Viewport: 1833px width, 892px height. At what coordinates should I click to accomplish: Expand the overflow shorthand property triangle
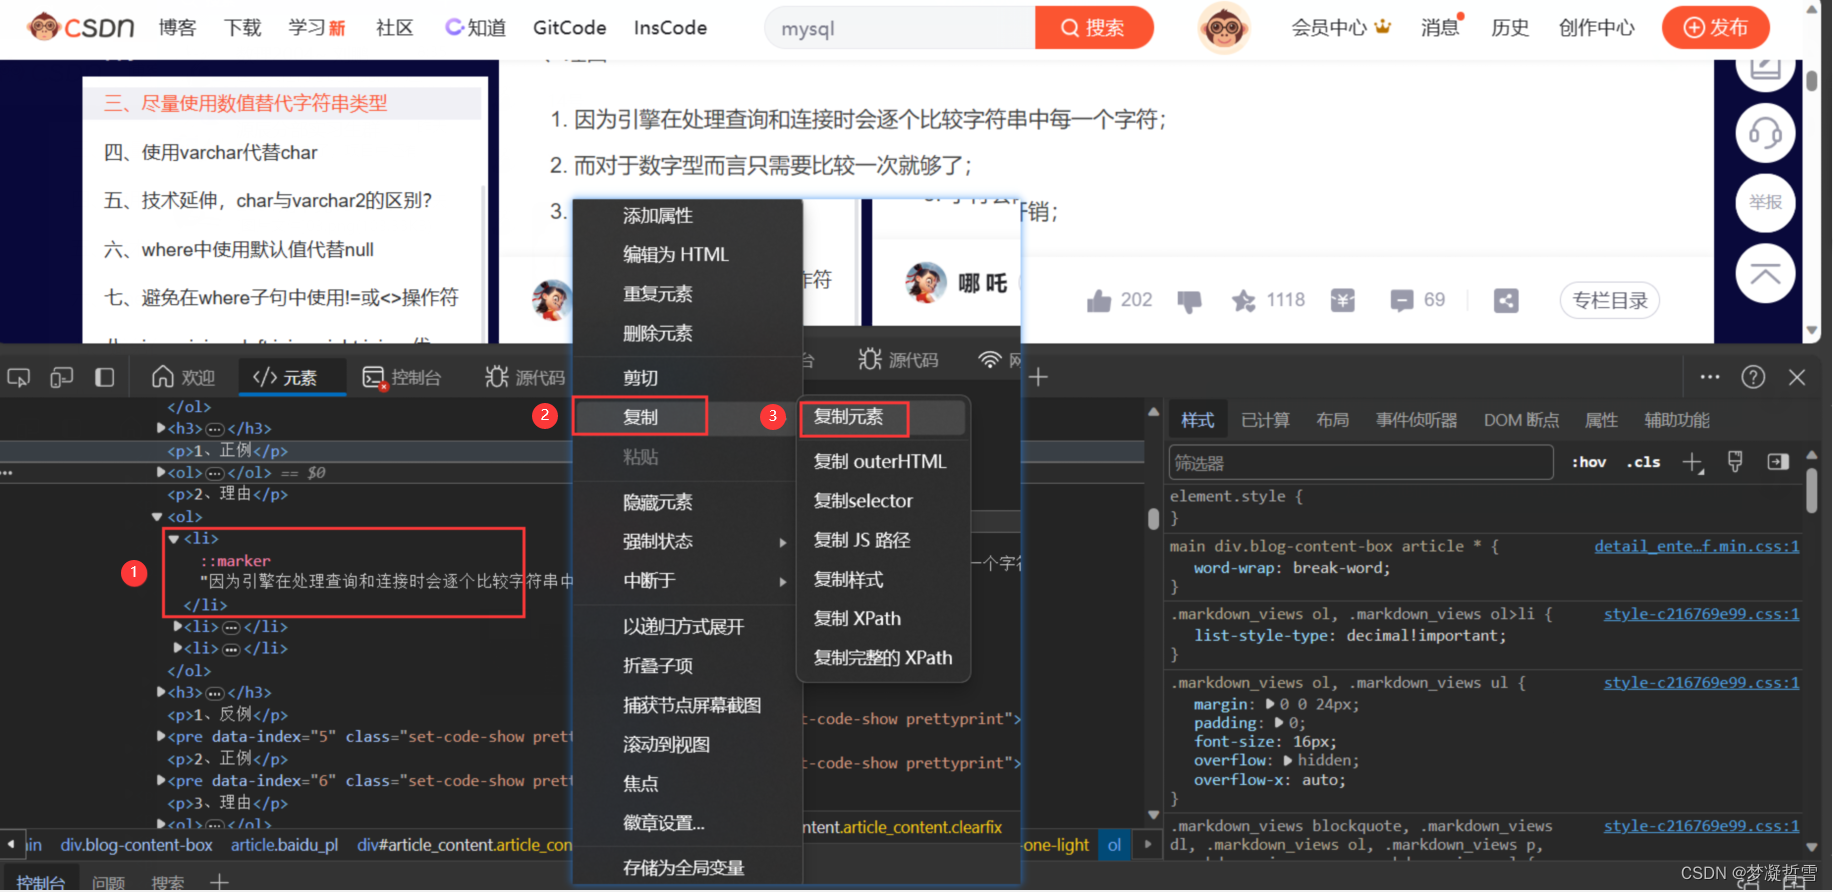[x=1288, y=760]
